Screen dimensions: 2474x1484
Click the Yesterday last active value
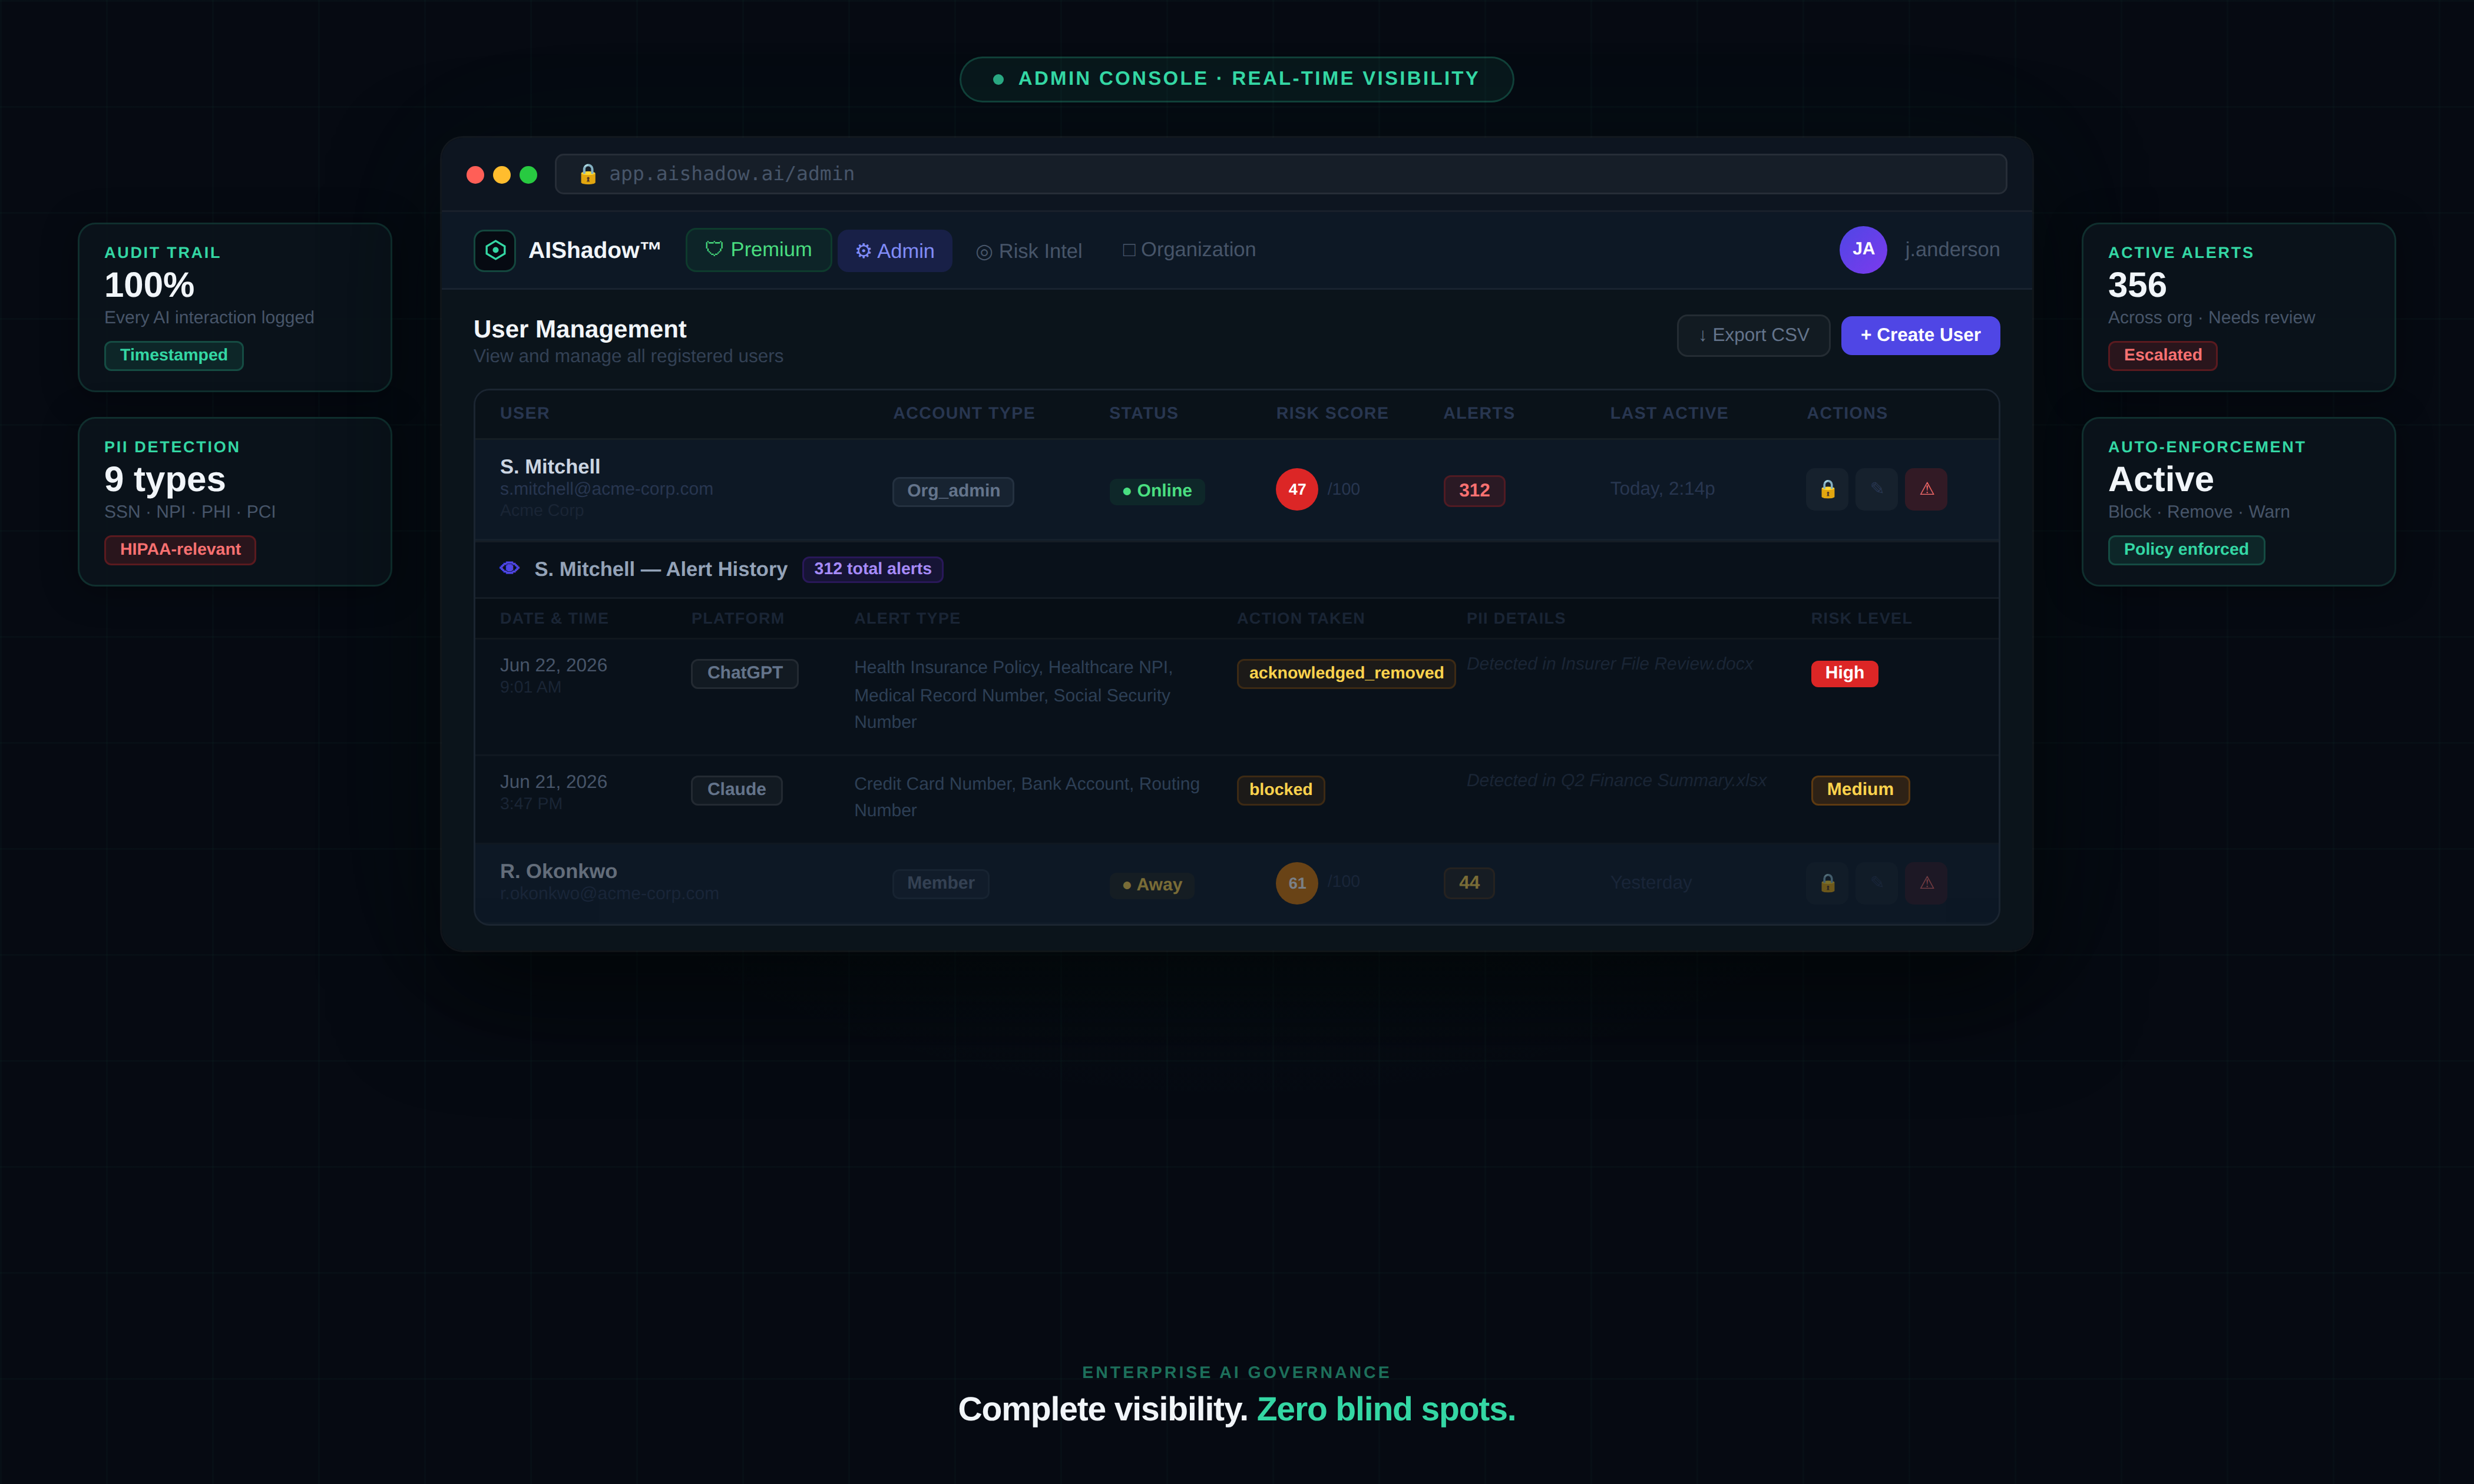(1651, 883)
